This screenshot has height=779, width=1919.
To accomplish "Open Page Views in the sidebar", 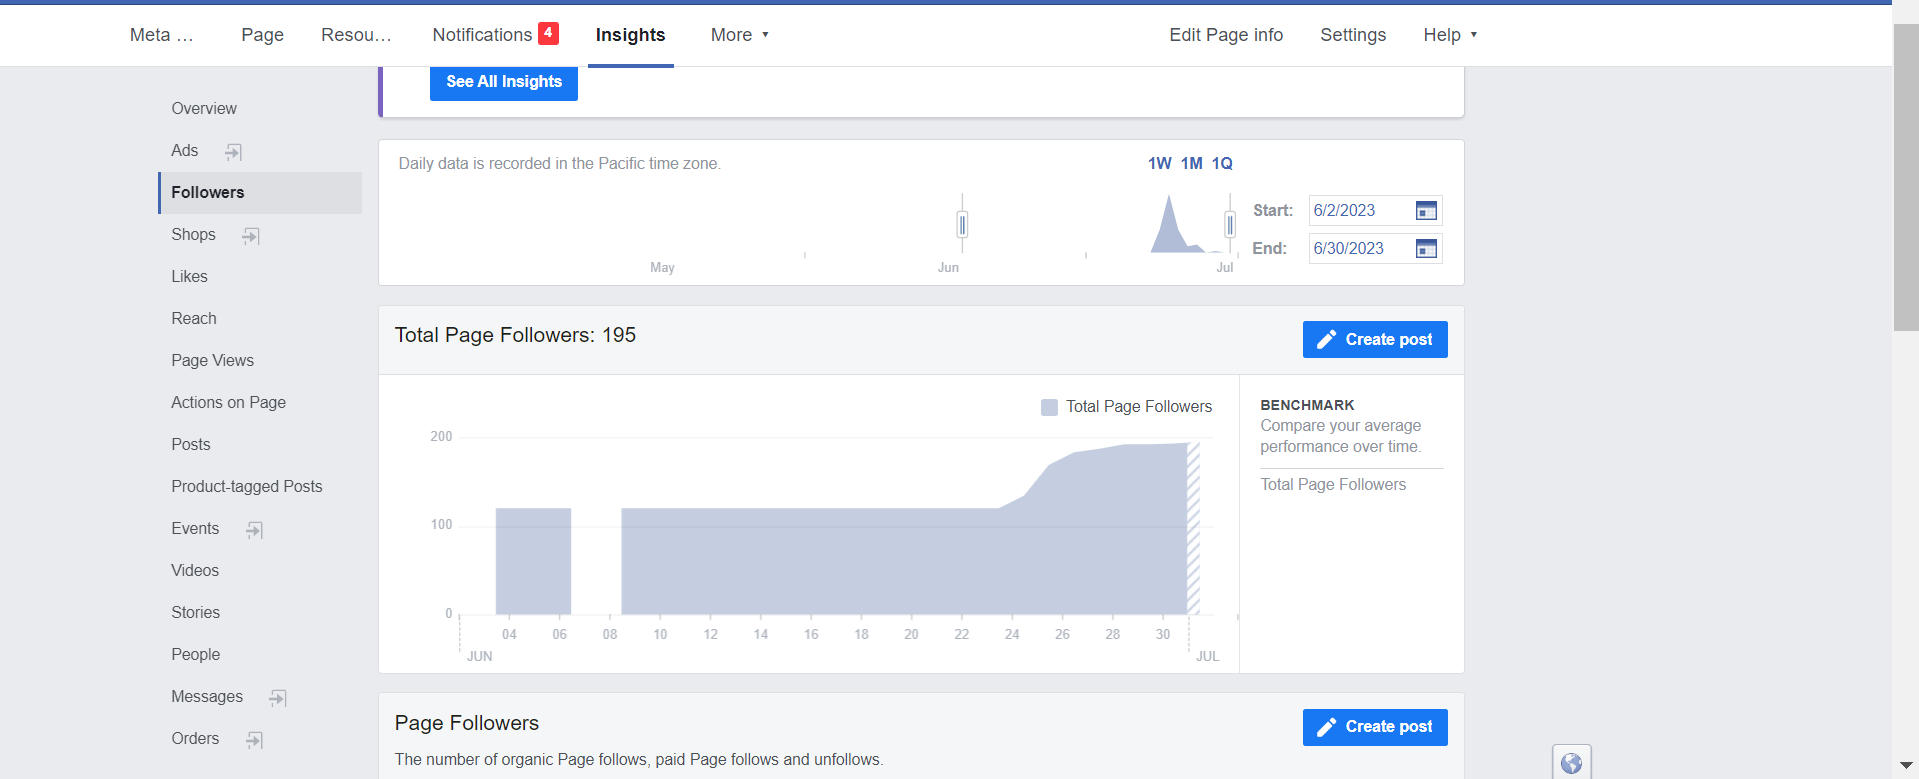I will click(x=212, y=360).
